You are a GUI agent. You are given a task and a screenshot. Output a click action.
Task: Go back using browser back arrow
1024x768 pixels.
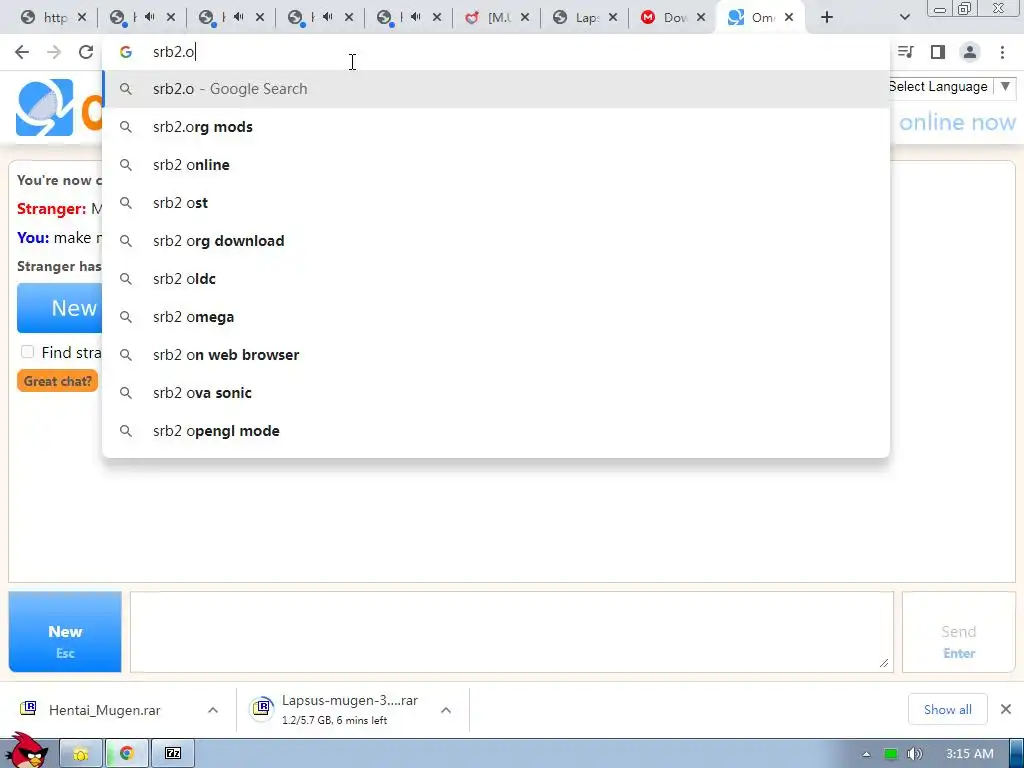[22, 52]
